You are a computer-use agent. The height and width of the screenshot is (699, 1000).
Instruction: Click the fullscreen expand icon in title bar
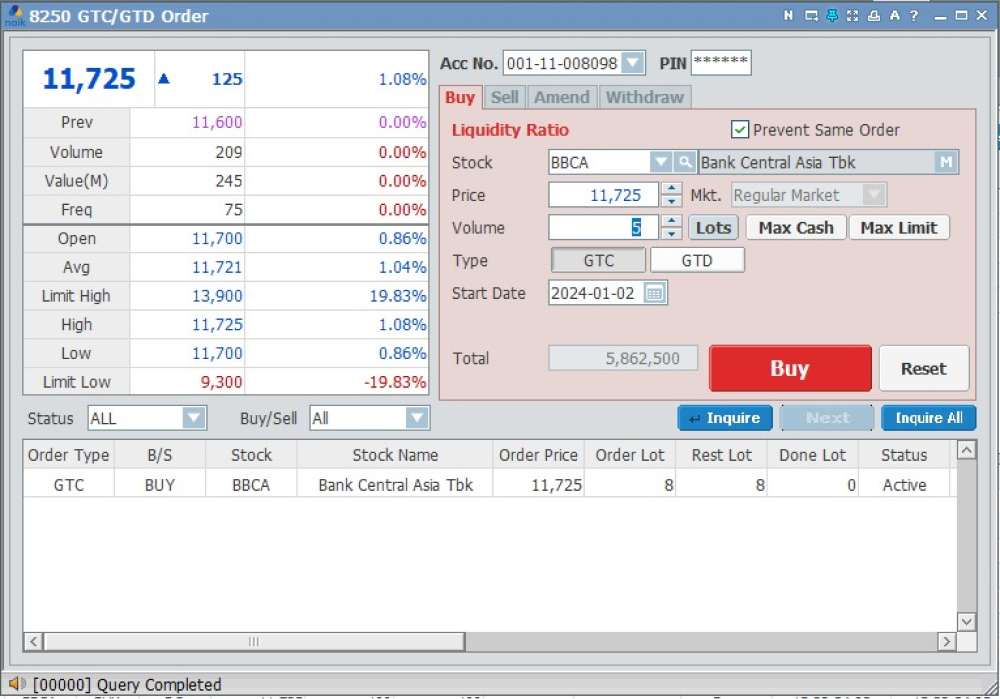[853, 16]
